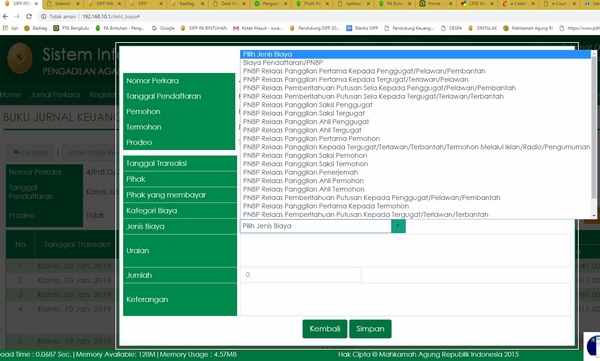Switch to the SIPP MA browser tab
The image size is (600, 361).
point(104,4)
